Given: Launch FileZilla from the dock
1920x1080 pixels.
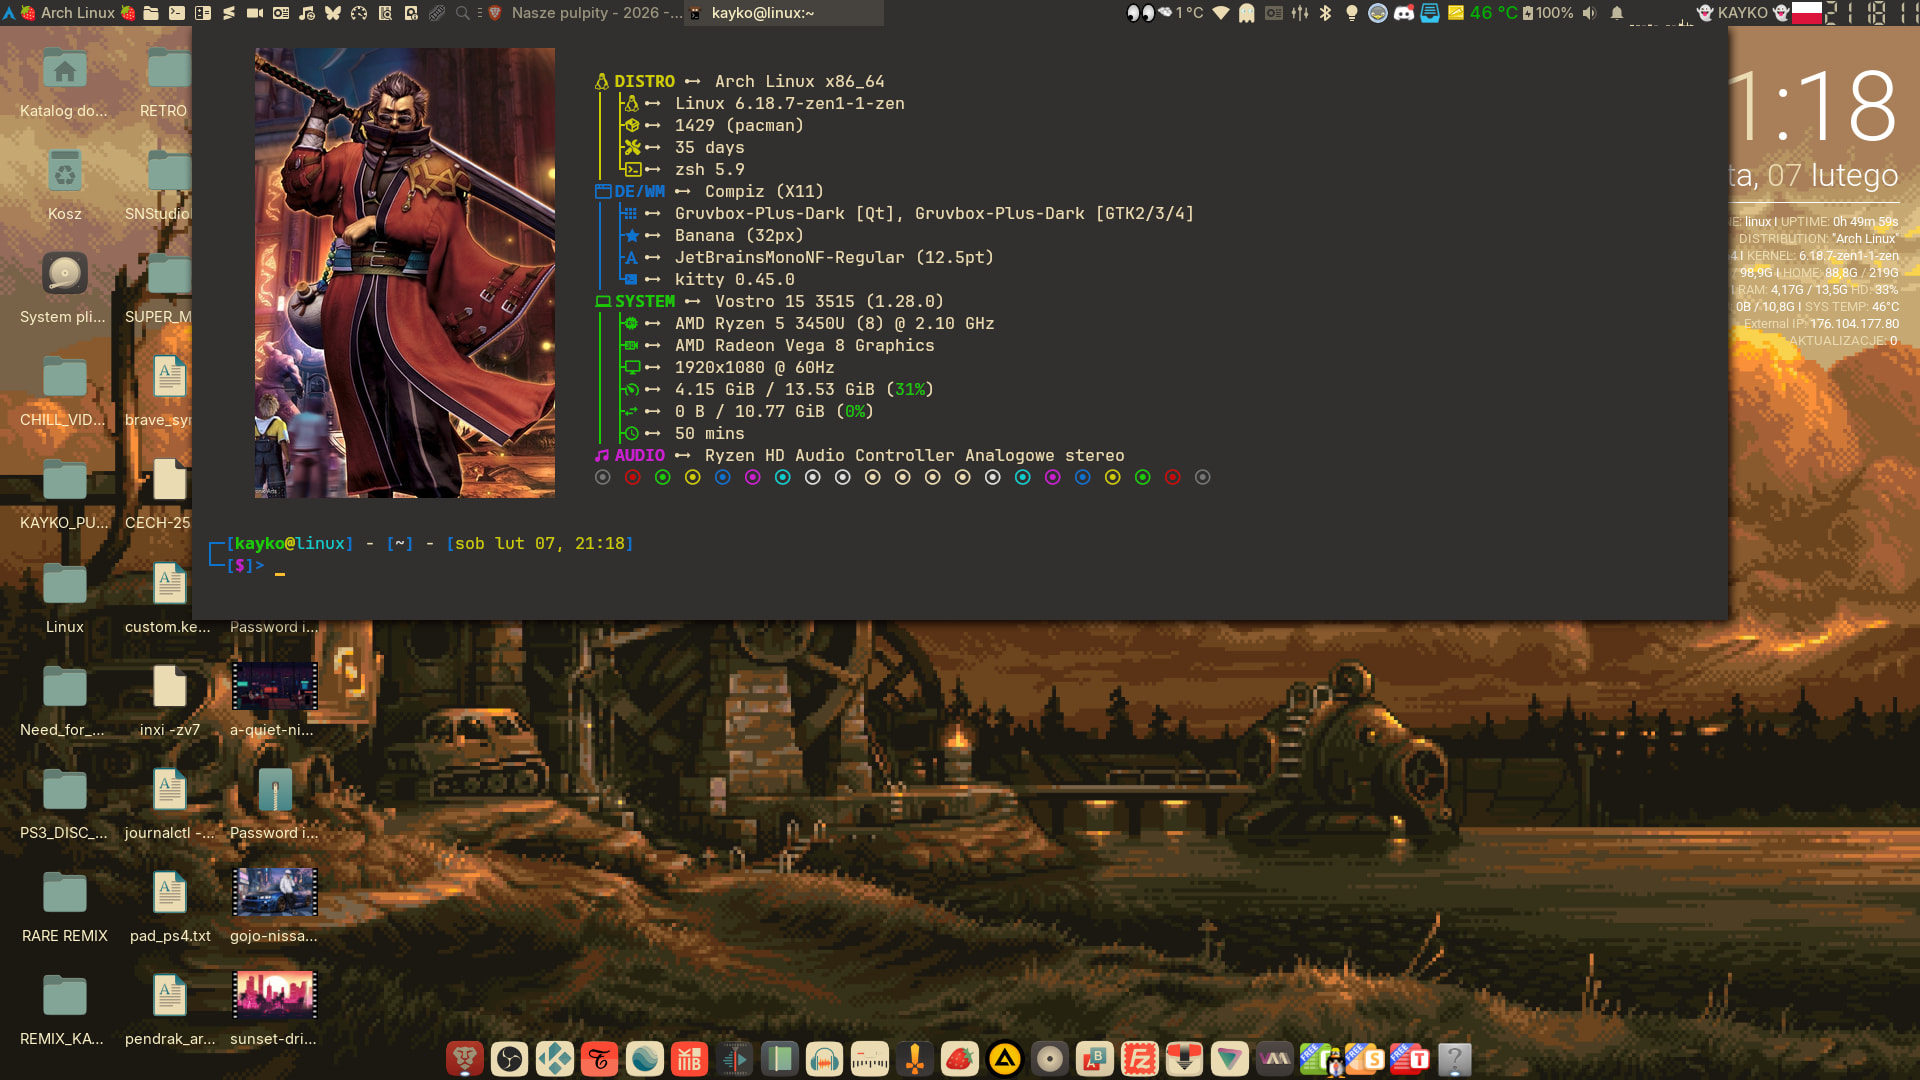Looking at the screenshot, I should pyautogui.click(x=1140, y=1059).
